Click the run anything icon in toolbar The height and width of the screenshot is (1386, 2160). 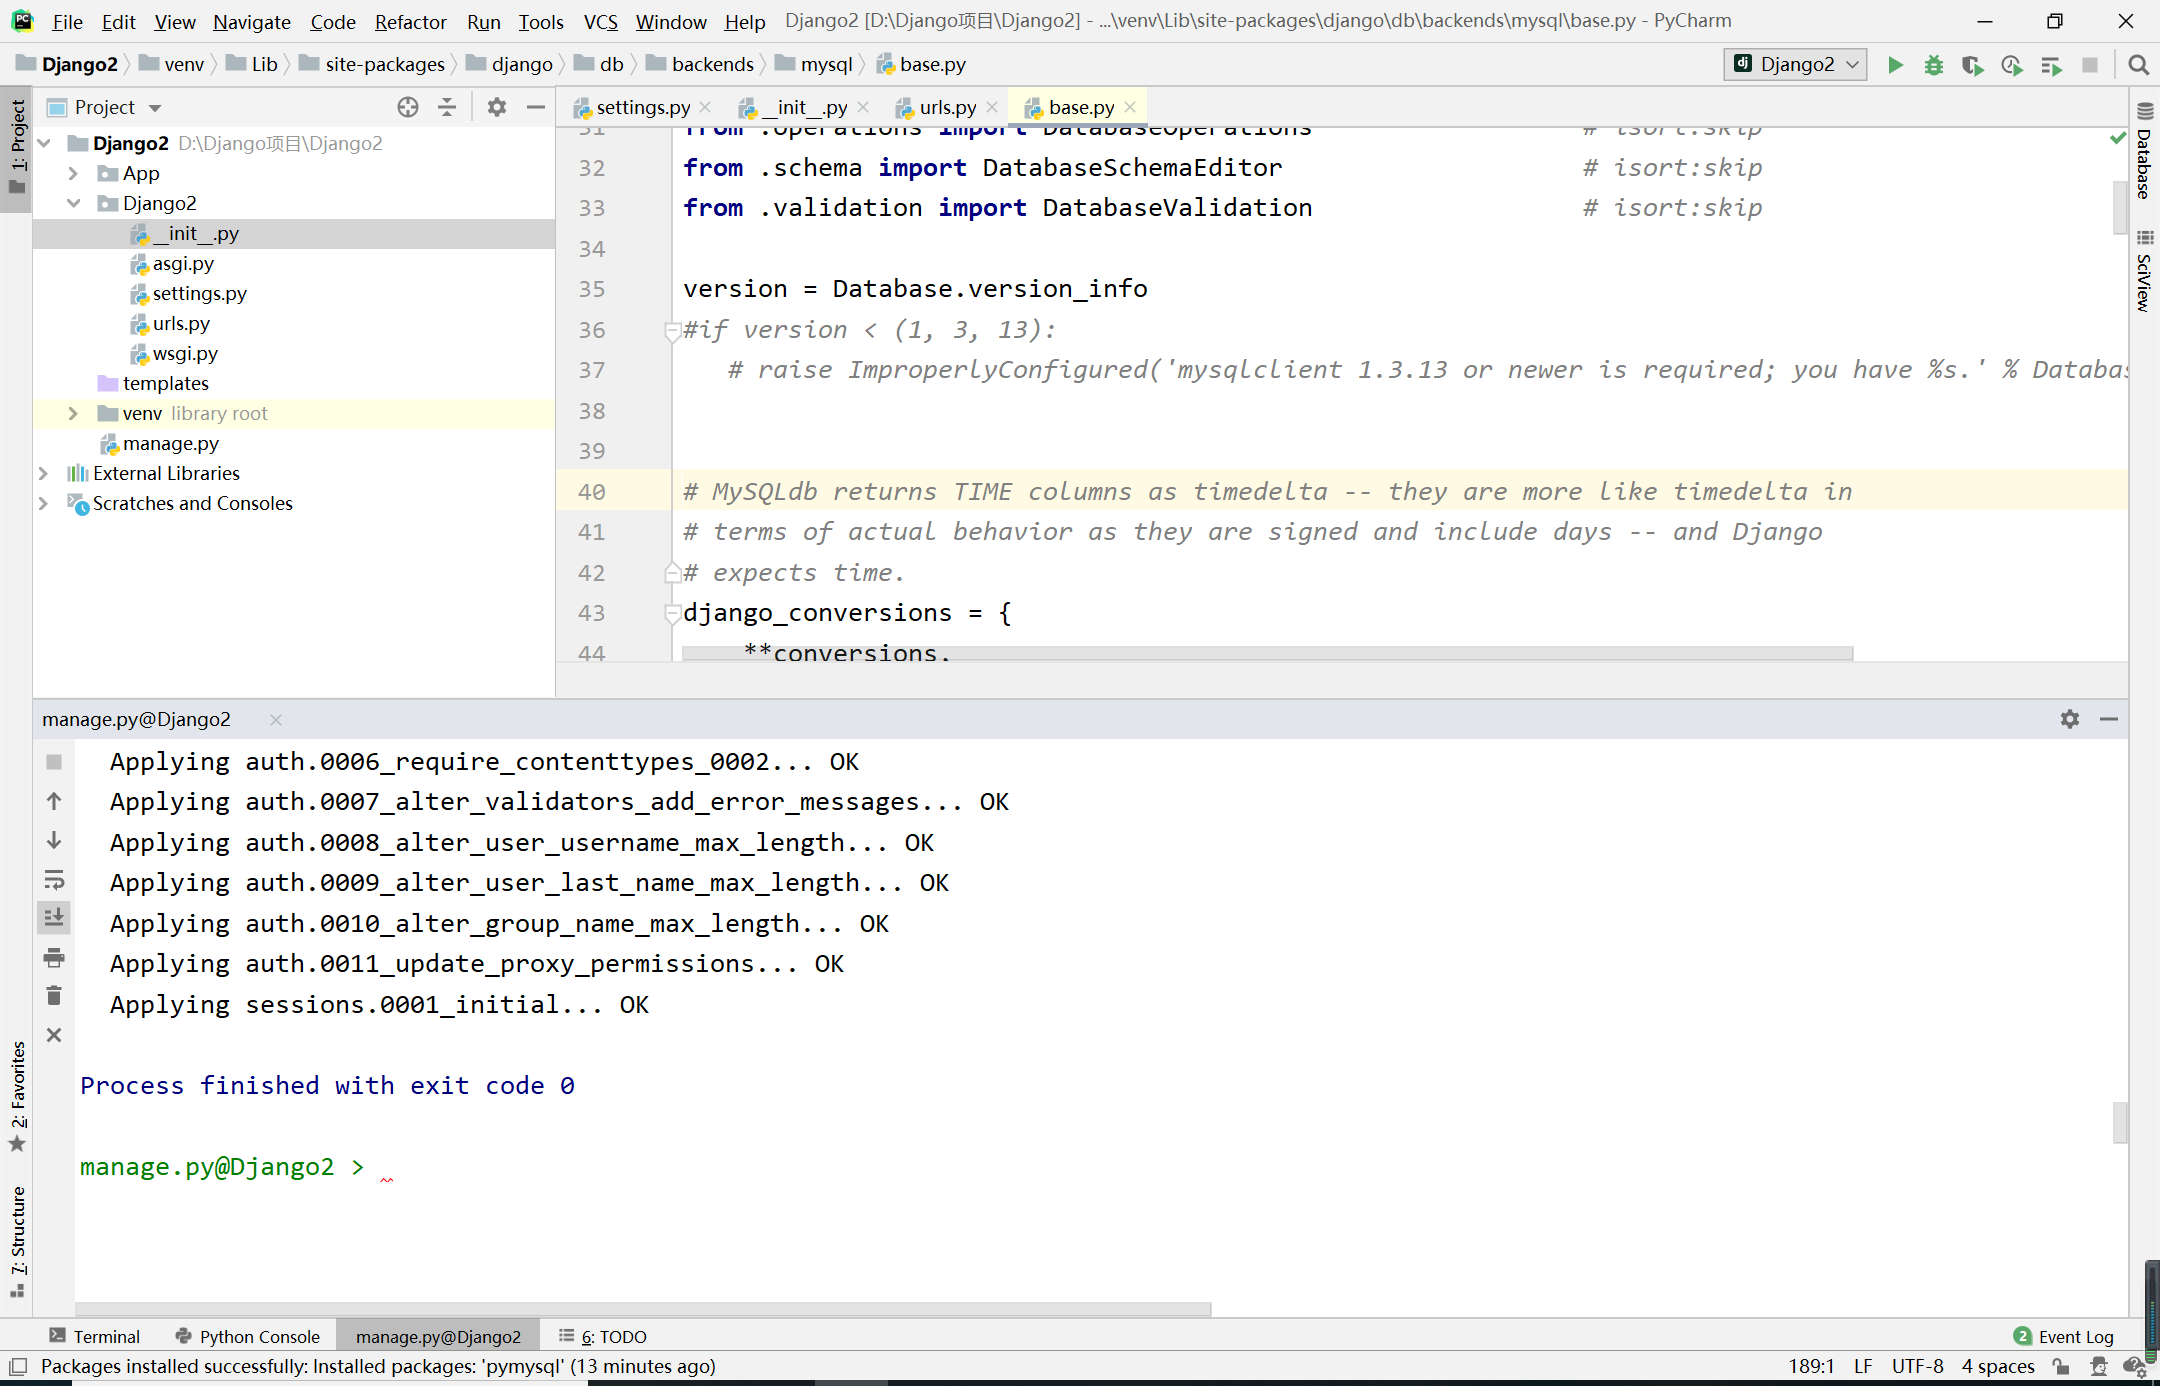tap(2051, 65)
